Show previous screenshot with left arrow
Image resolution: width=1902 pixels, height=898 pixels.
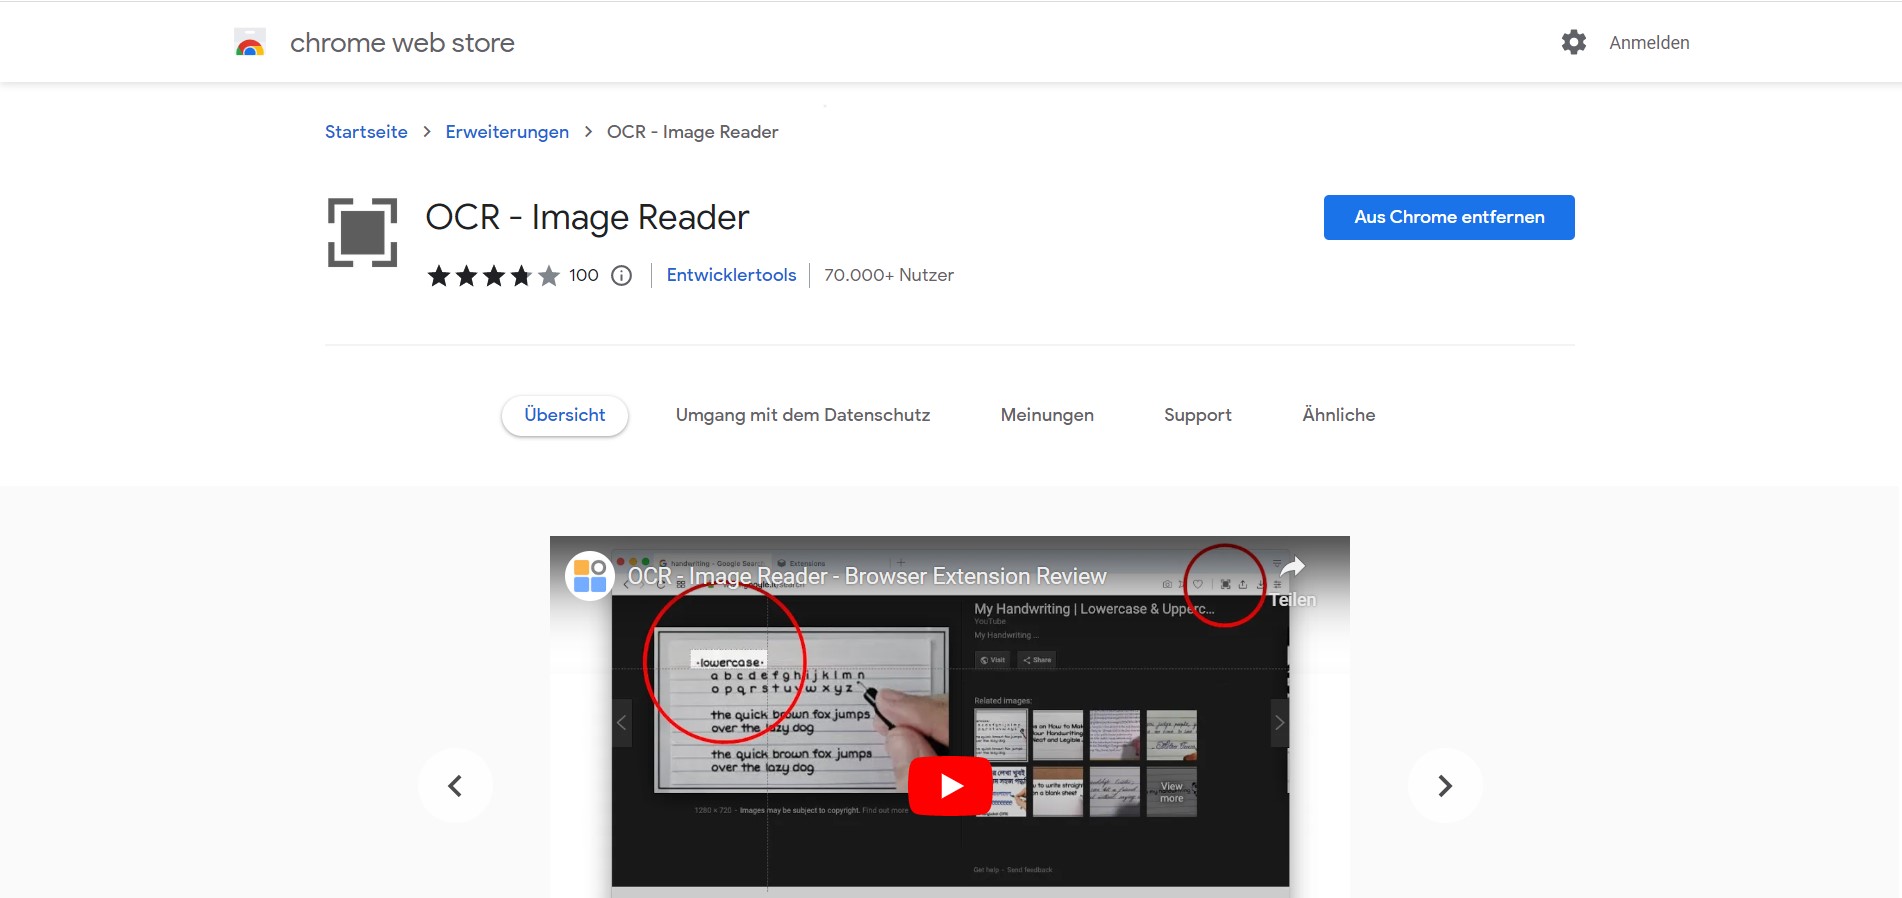tap(455, 786)
